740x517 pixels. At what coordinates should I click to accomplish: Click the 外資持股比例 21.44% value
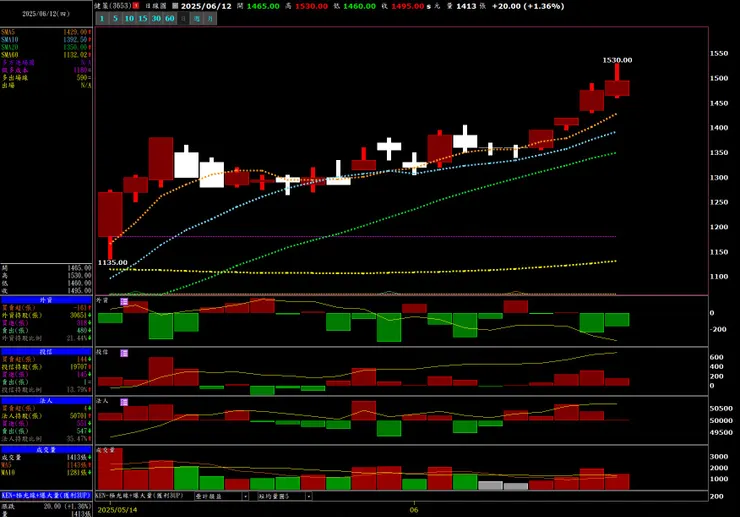[x=77, y=339]
